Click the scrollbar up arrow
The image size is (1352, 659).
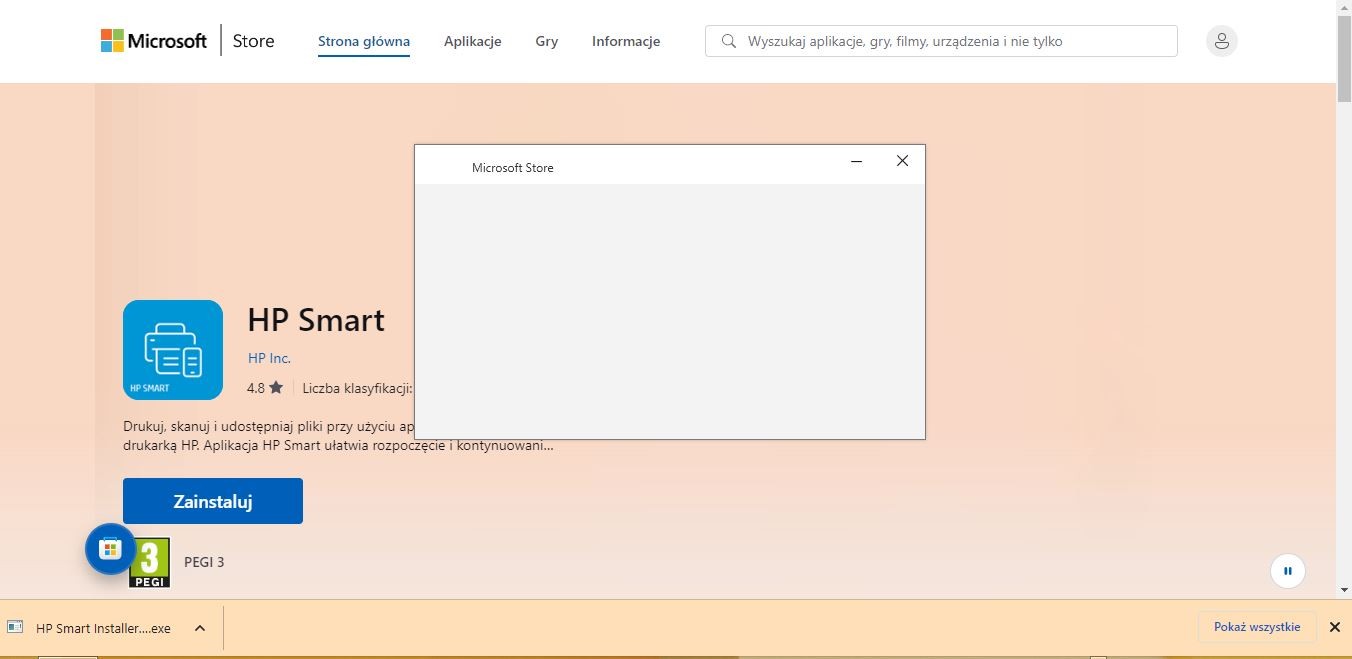click(x=1344, y=8)
